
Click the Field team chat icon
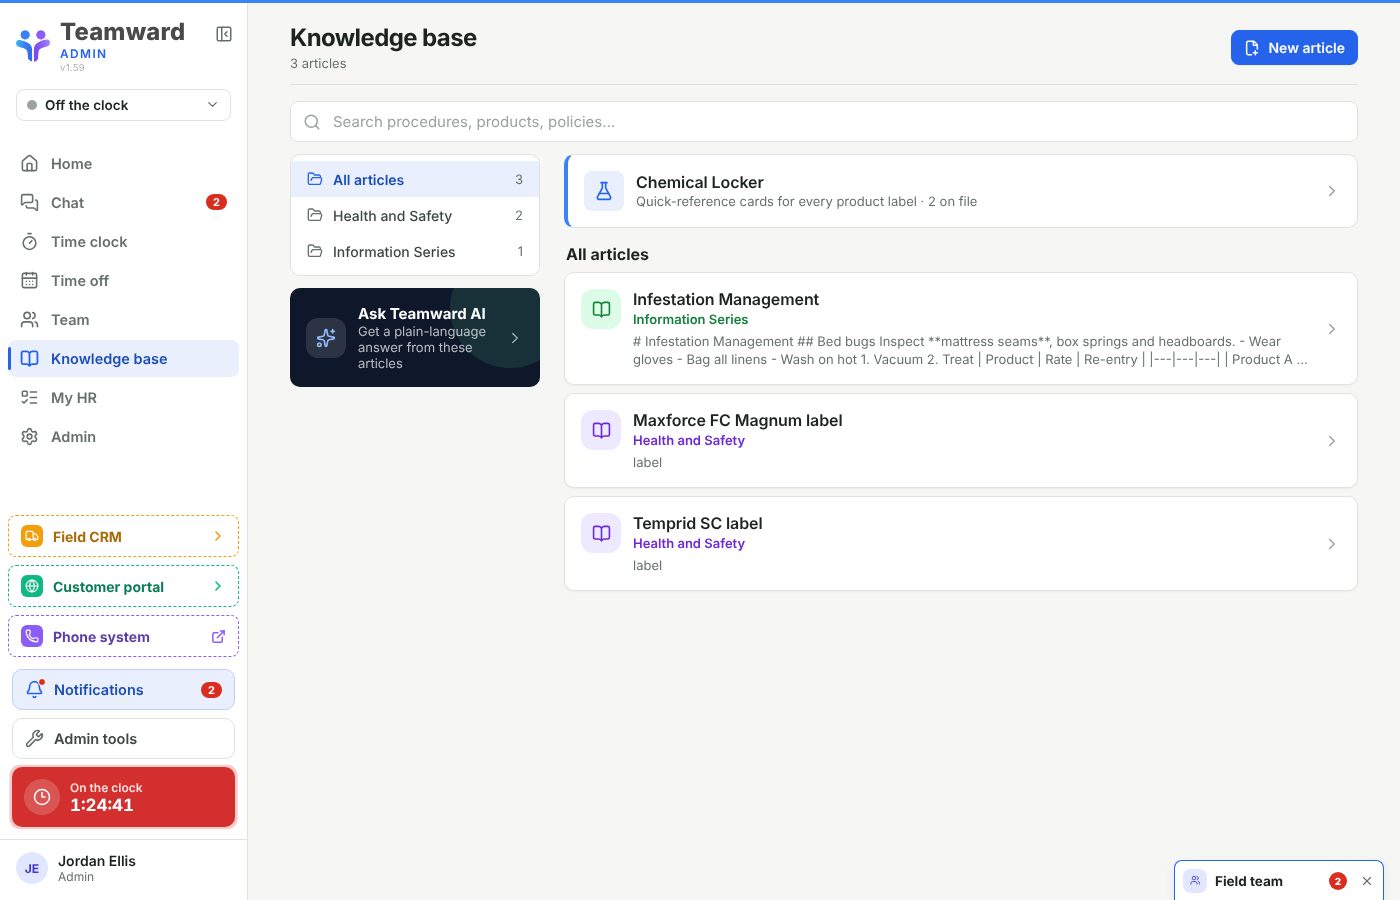1195,881
